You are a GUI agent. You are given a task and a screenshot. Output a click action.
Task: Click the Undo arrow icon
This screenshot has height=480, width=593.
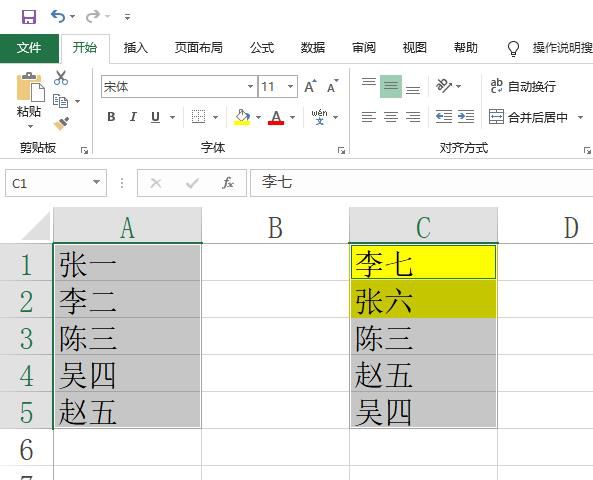pyautogui.click(x=58, y=16)
